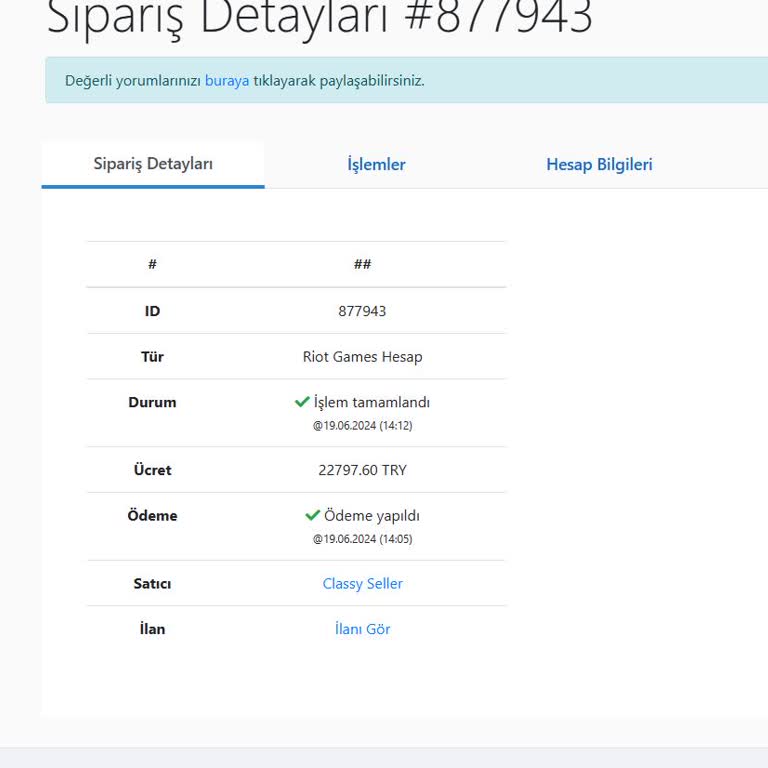
Task: Open the 'buraya' link in the banner
Action: click(x=227, y=81)
